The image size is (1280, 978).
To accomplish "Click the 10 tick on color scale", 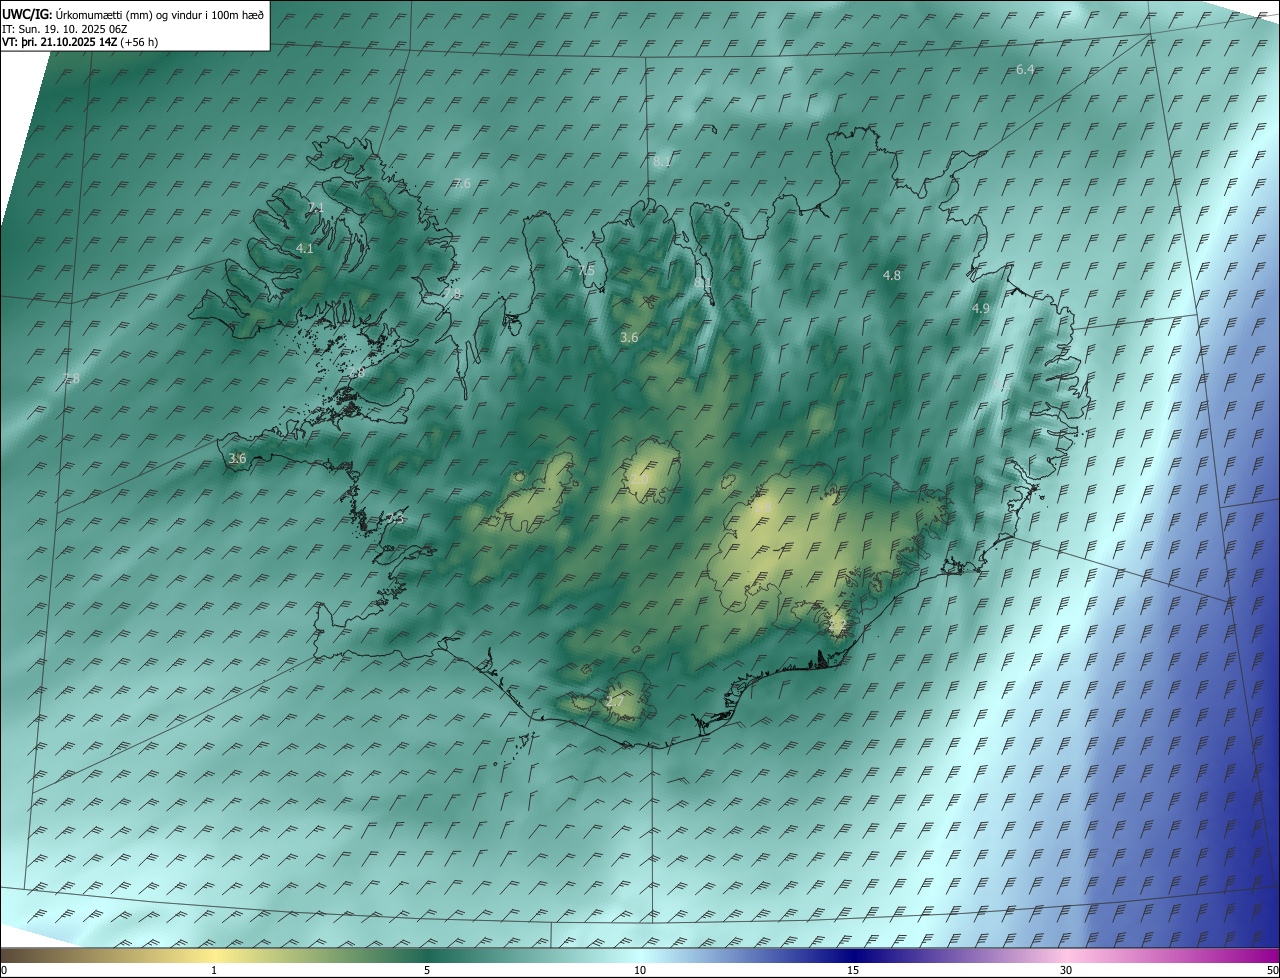I will [x=640, y=971].
